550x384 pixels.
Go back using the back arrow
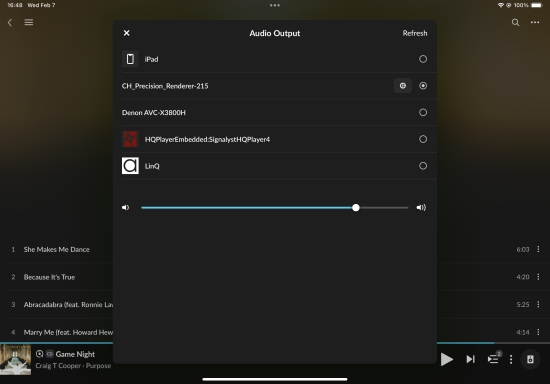pyautogui.click(x=10, y=22)
